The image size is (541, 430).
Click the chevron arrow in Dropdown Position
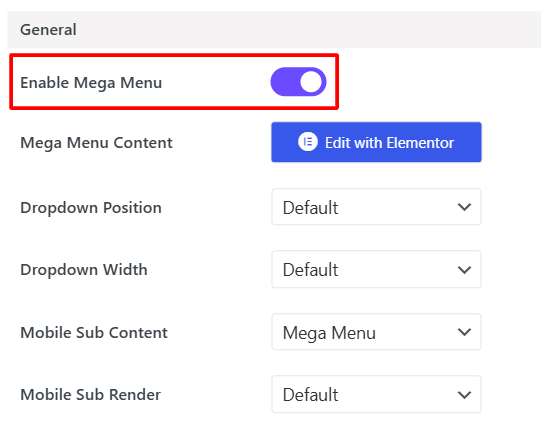[x=464, y=207]
